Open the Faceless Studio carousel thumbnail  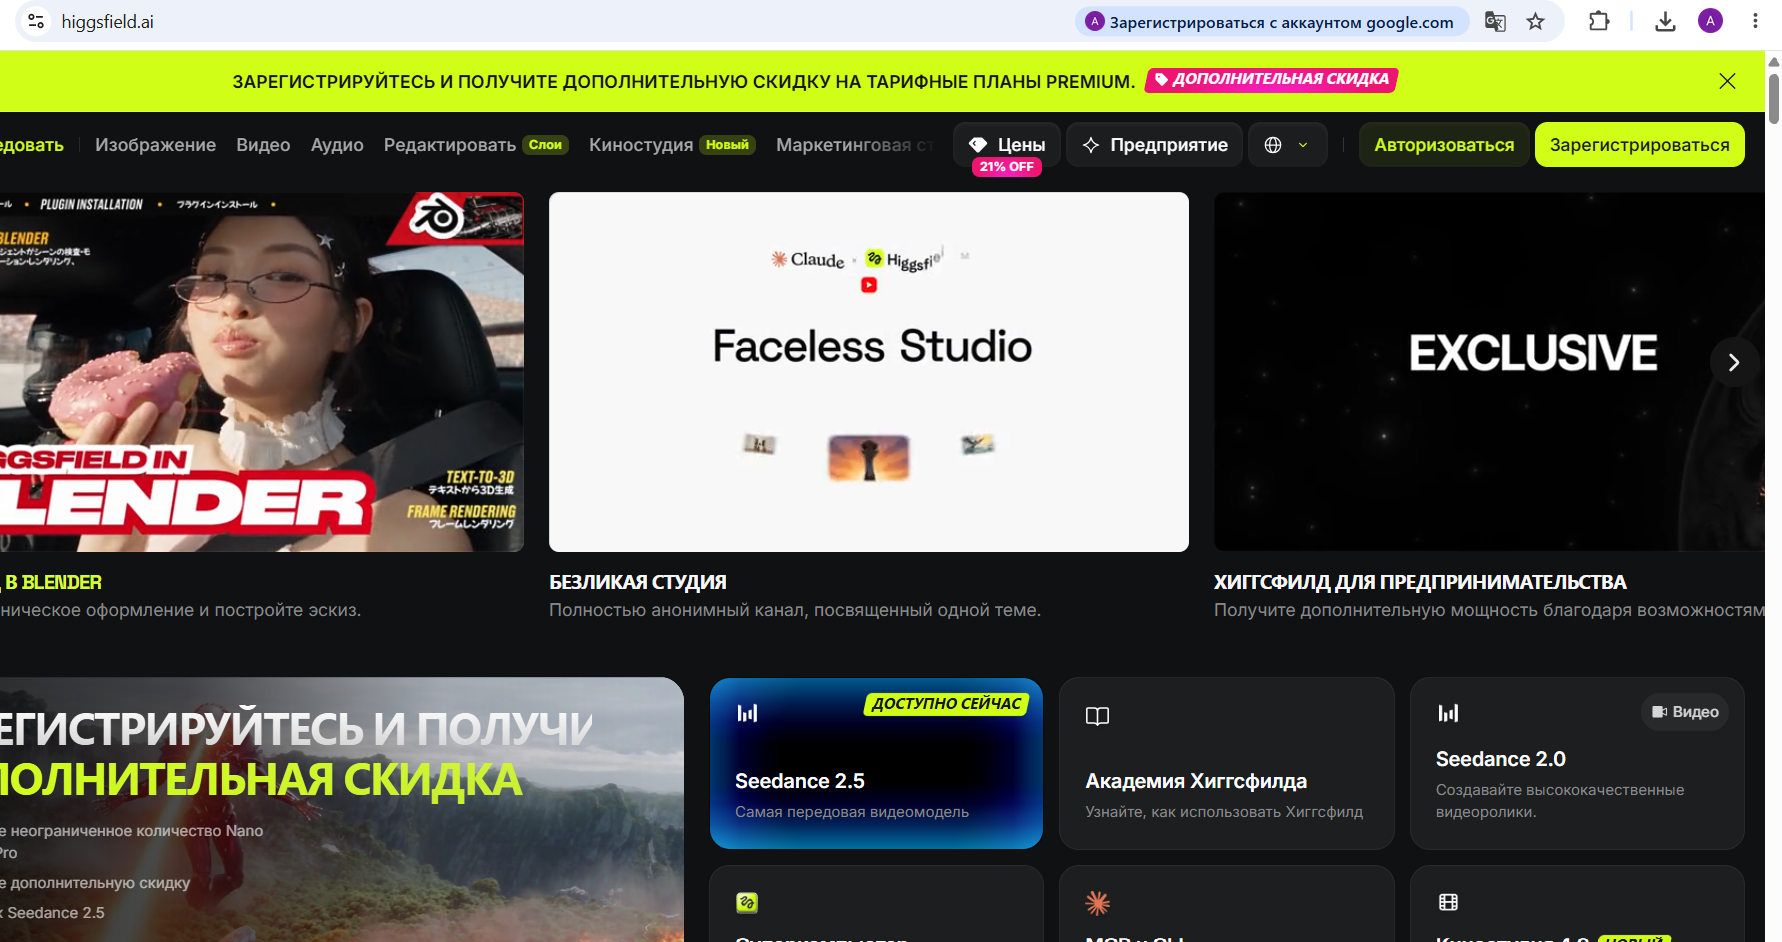pyautogui.click(x=869, y=372)
